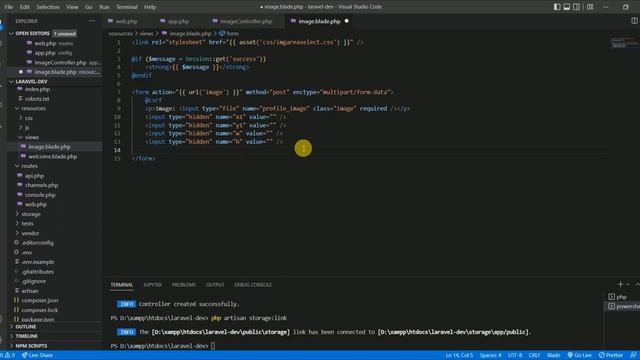Switch to the JUPYTER panel tab
640x360 pixels.
coord(152,284)
